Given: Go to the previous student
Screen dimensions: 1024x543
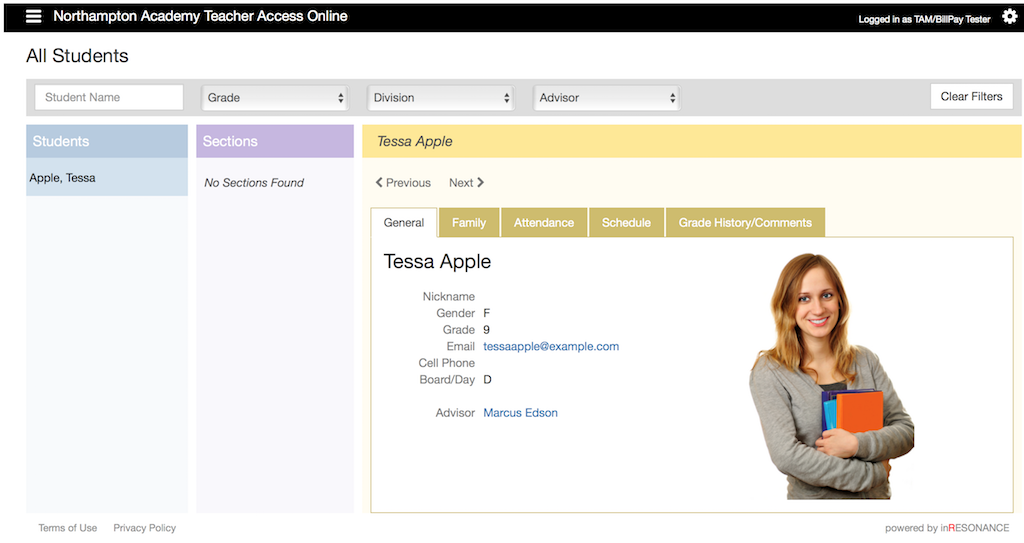Looking at the screenshot, I should click(403, 183).
